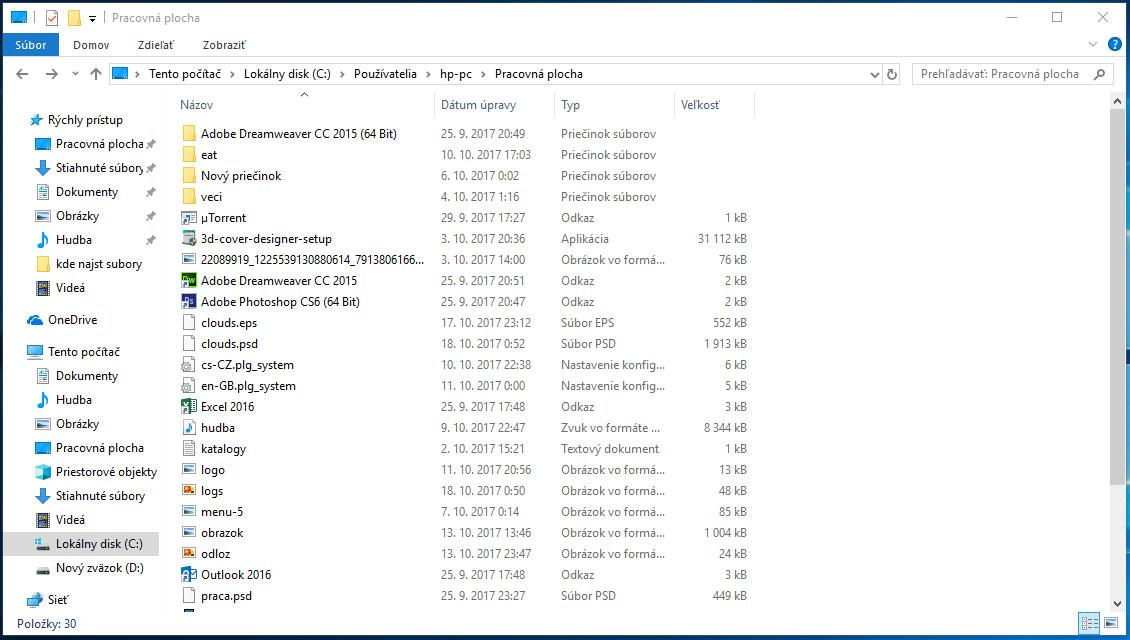The width and height of the screenshot is (1130, 640).
Task: Sort by Dátum úpravy column header
Action: pos(494,105)
